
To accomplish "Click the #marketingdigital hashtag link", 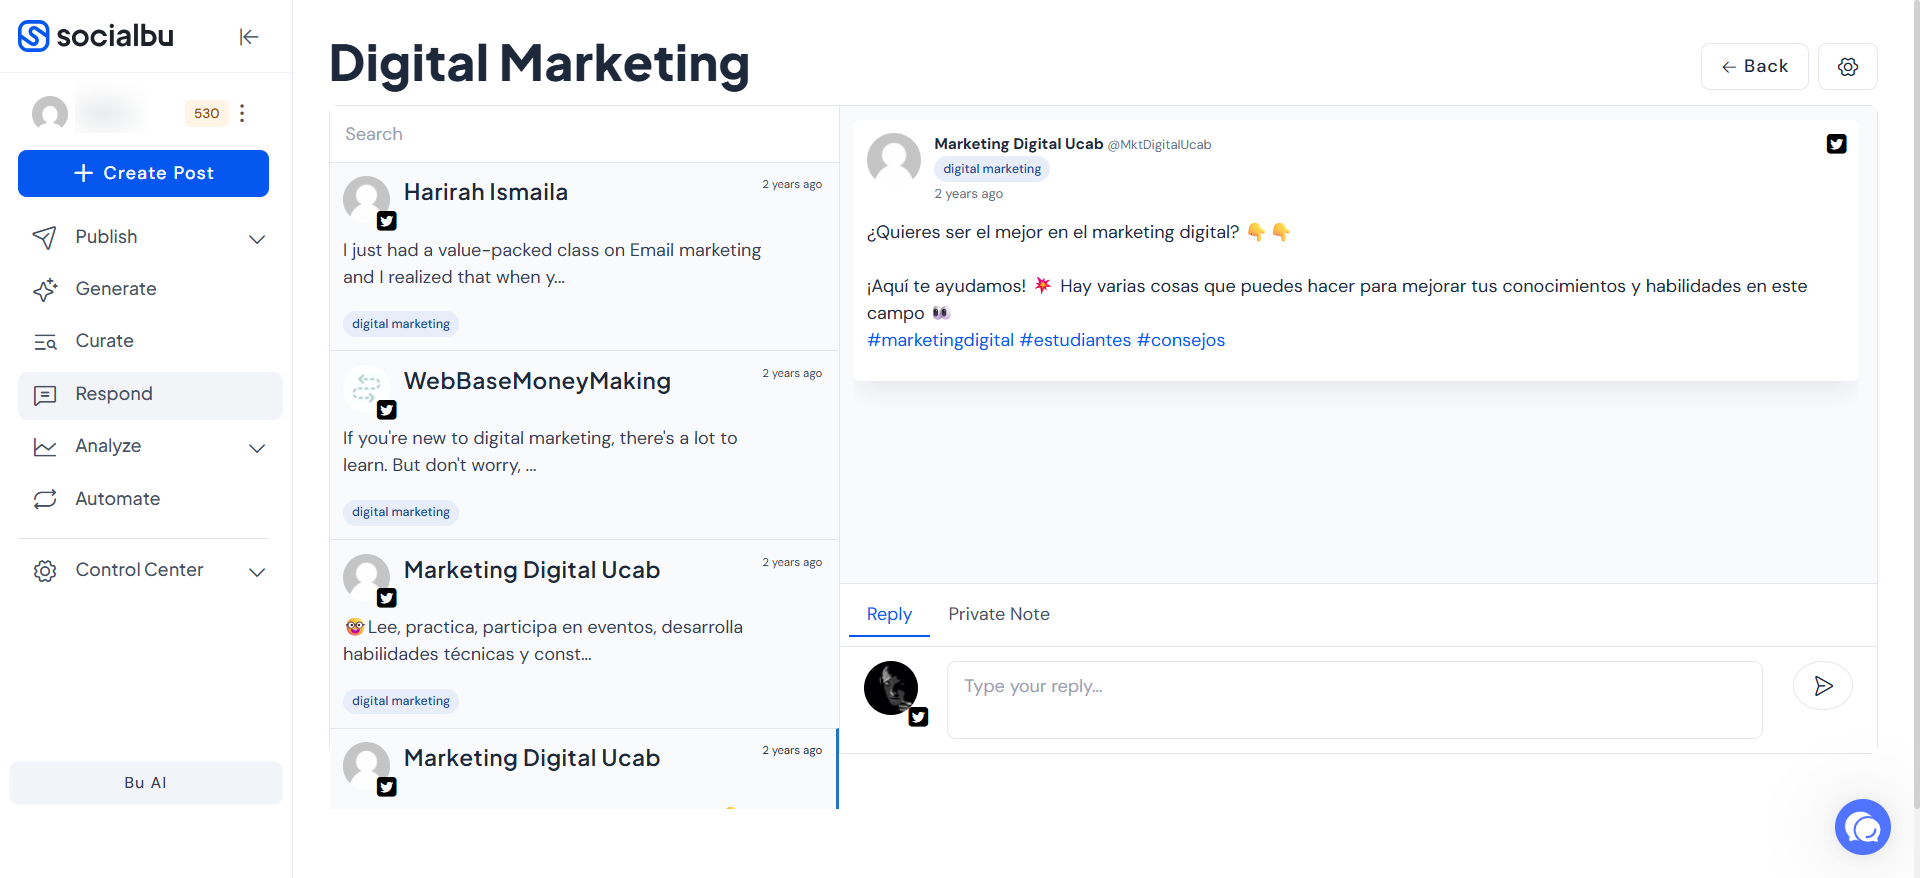I will coord(940,340).
